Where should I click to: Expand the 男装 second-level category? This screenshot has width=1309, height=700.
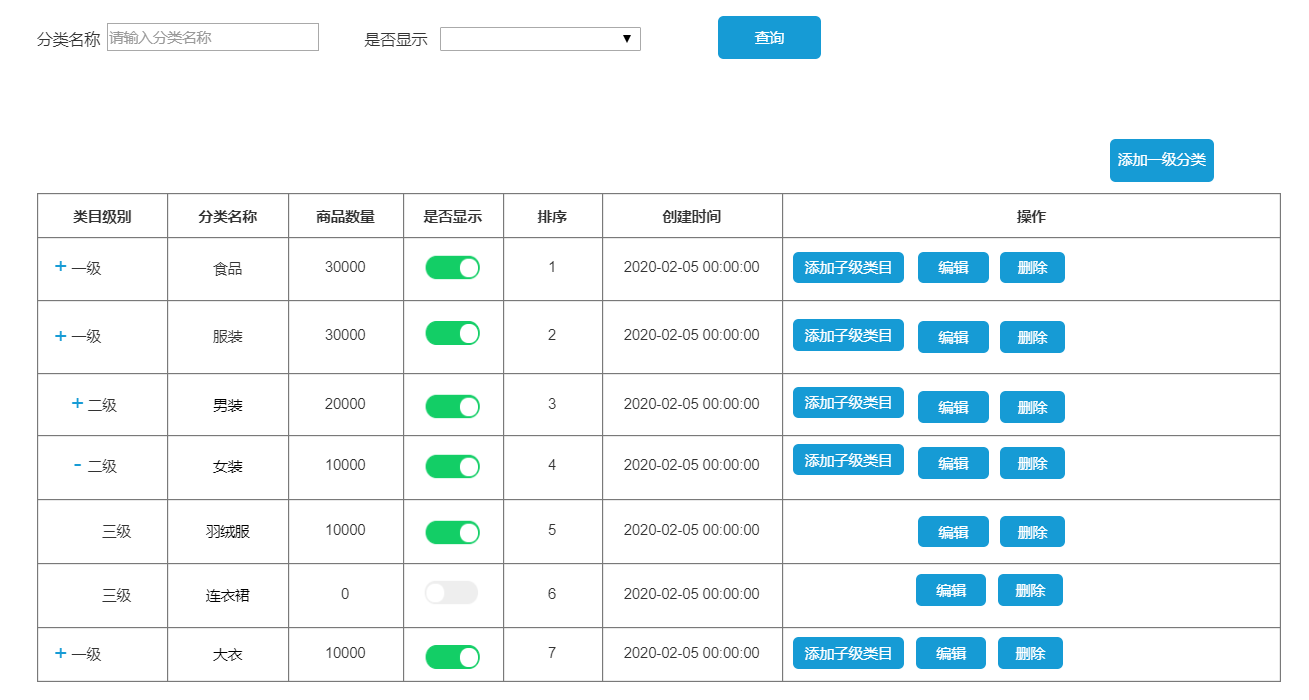77,403
